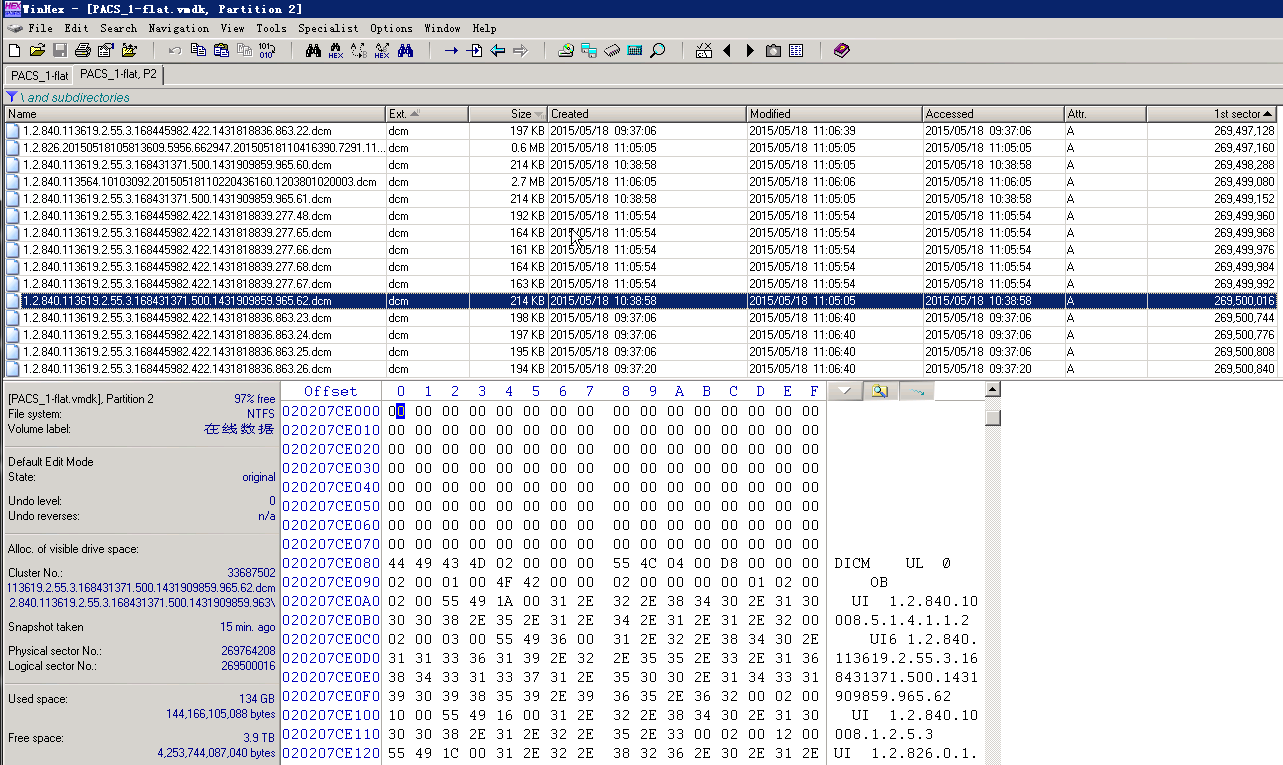Viewport: 1283px width, 765px height.
Task: Click the hex view scrollbar up arrow
Action: [992, 390]
